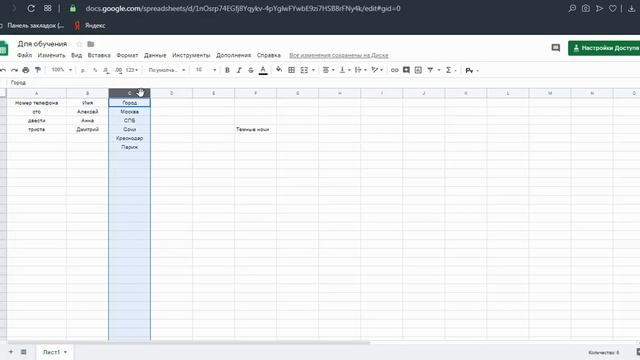The height and width of the screenshot is (360, 640).
Task: Reload the page in the browser
Action: point(31,8)
